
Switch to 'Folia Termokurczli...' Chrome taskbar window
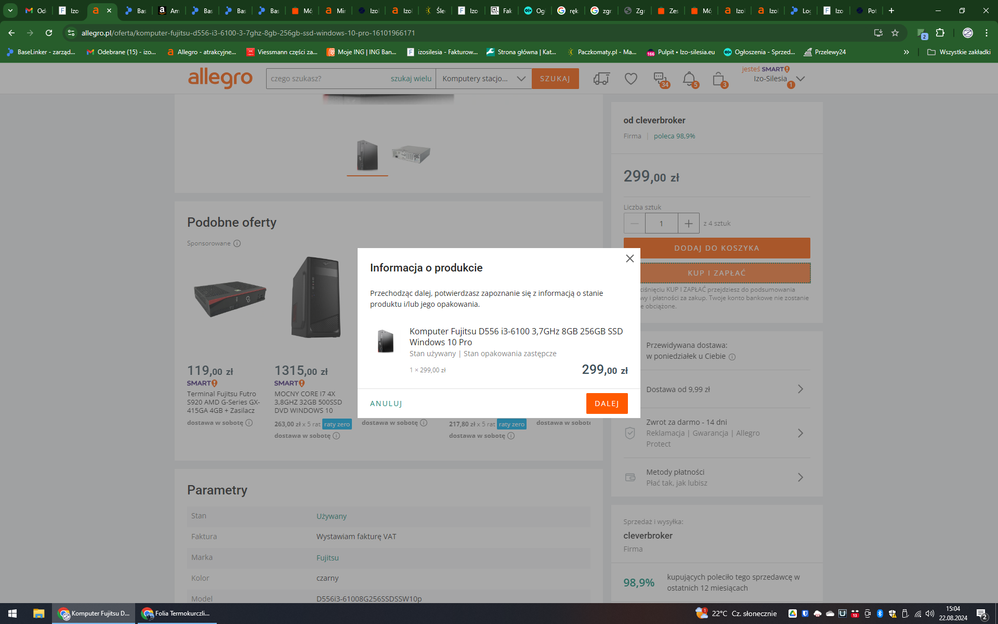point(176,613)
